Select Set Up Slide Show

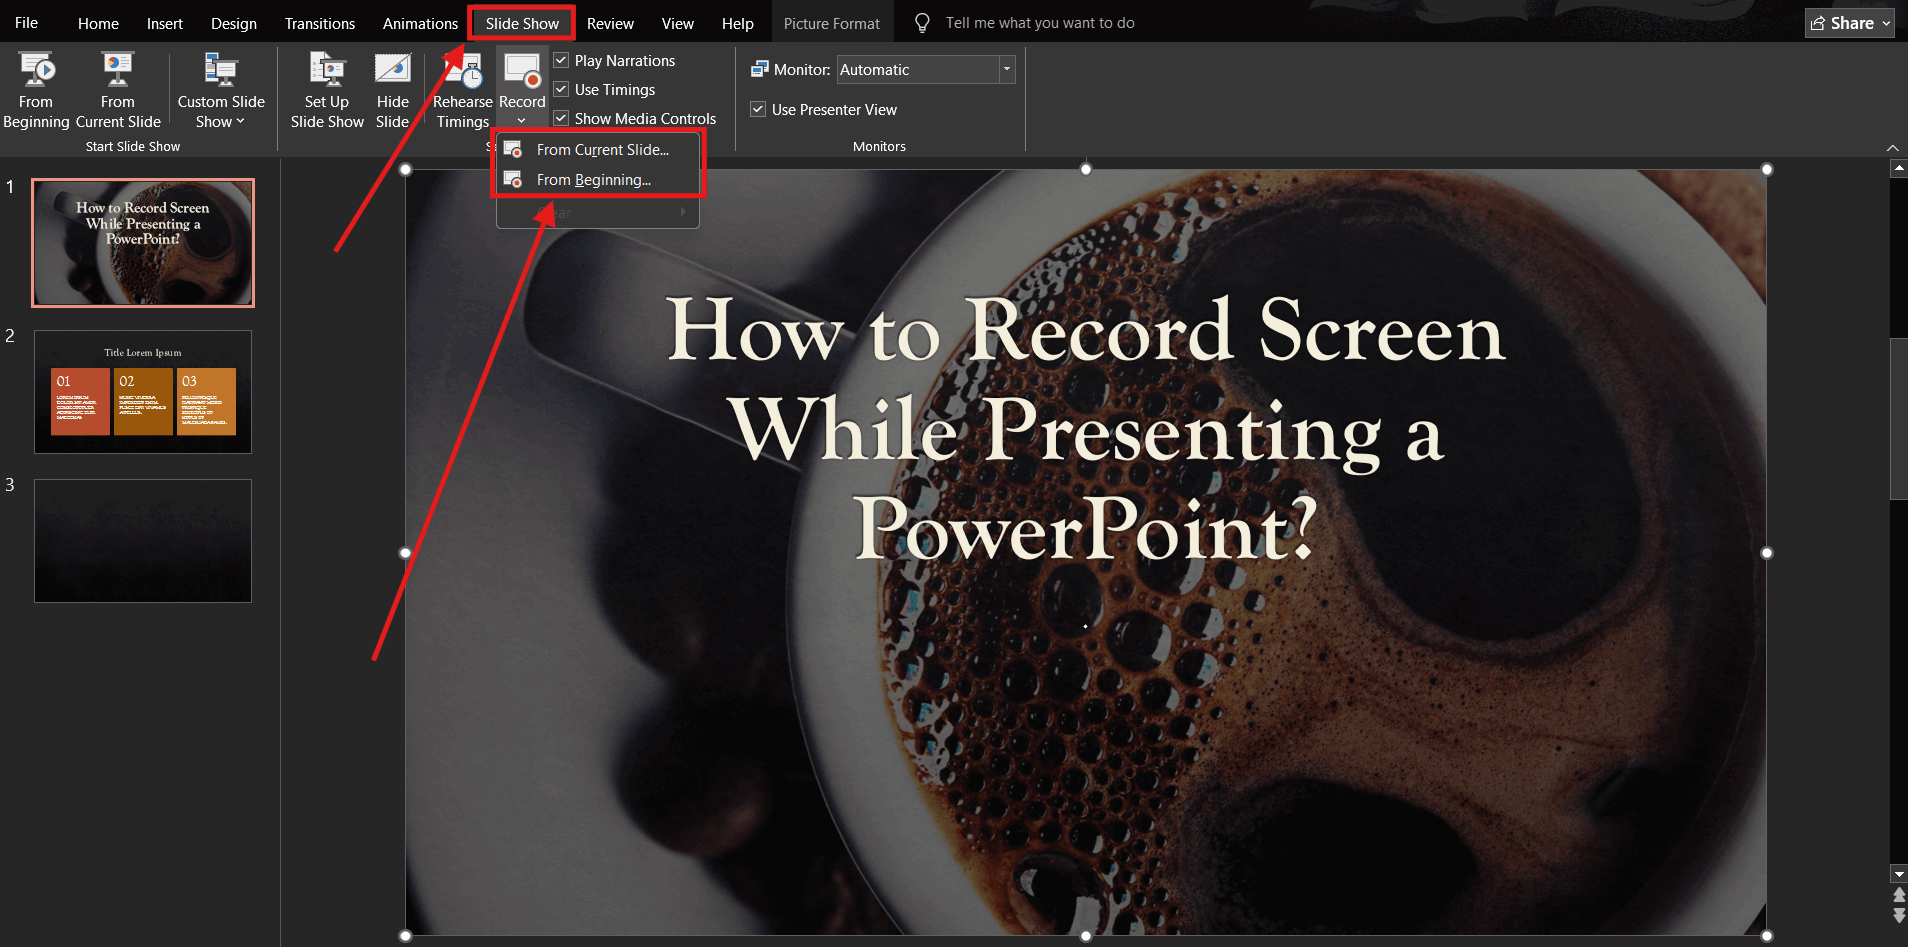point(326,90)
